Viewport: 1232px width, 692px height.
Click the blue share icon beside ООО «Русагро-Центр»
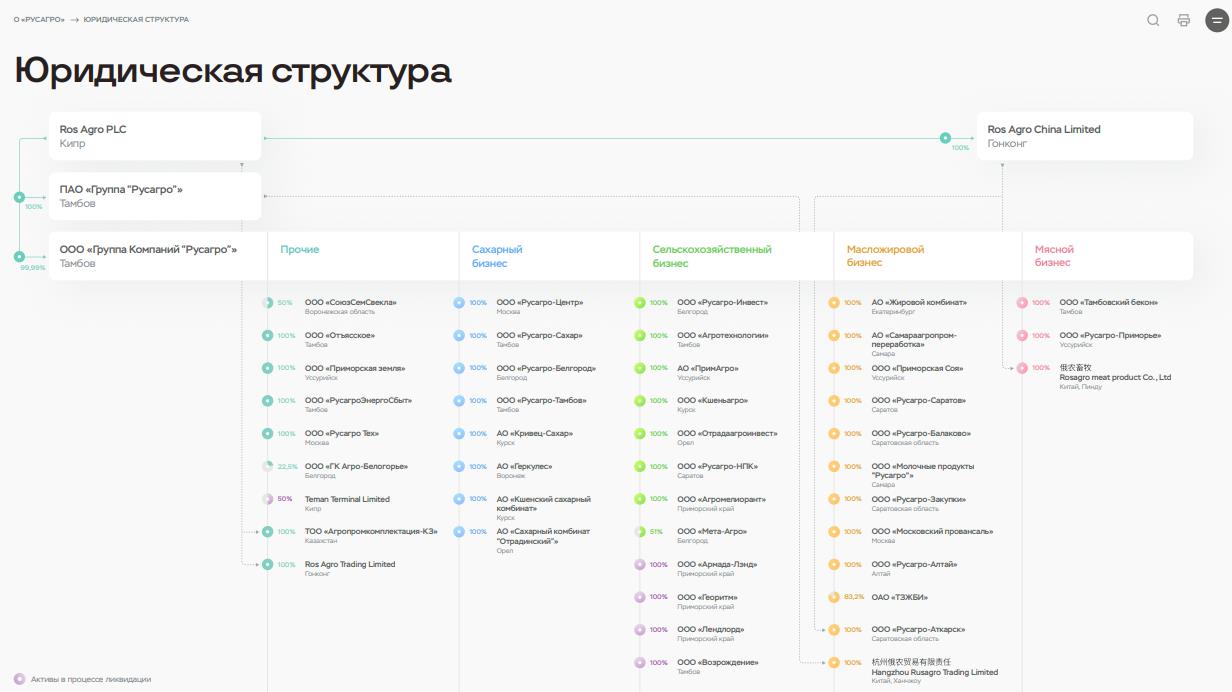coord(459,303)
